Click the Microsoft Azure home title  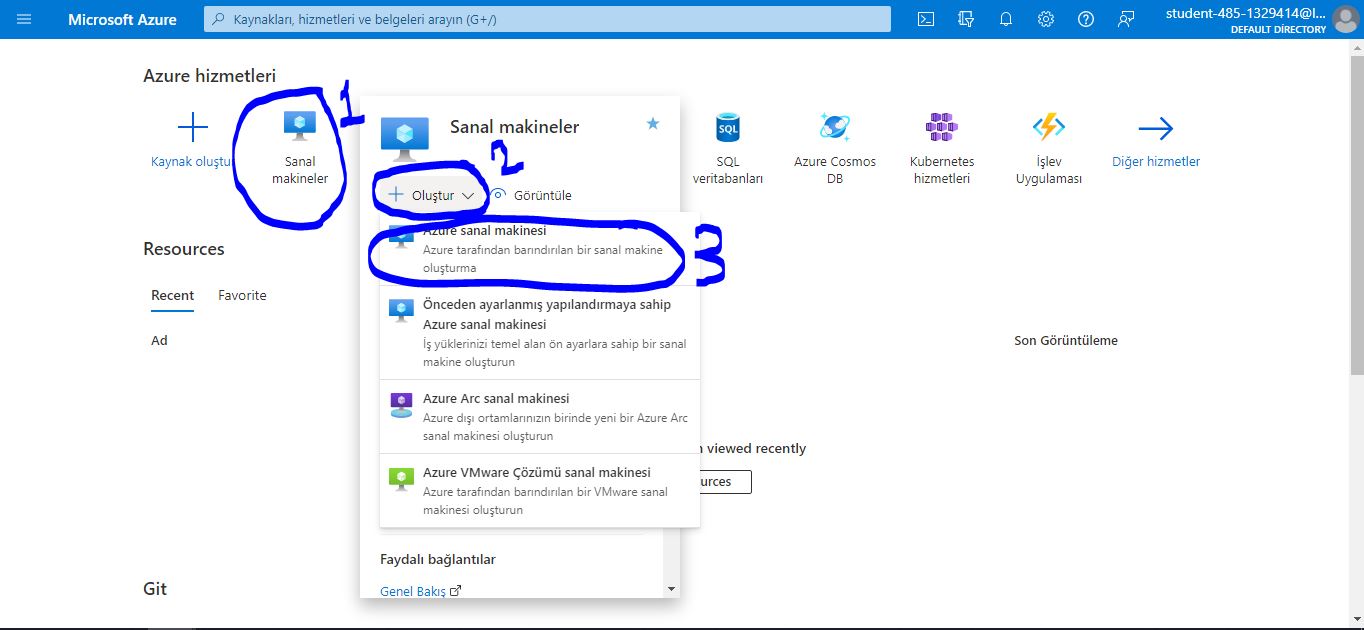tap(122, 19)
